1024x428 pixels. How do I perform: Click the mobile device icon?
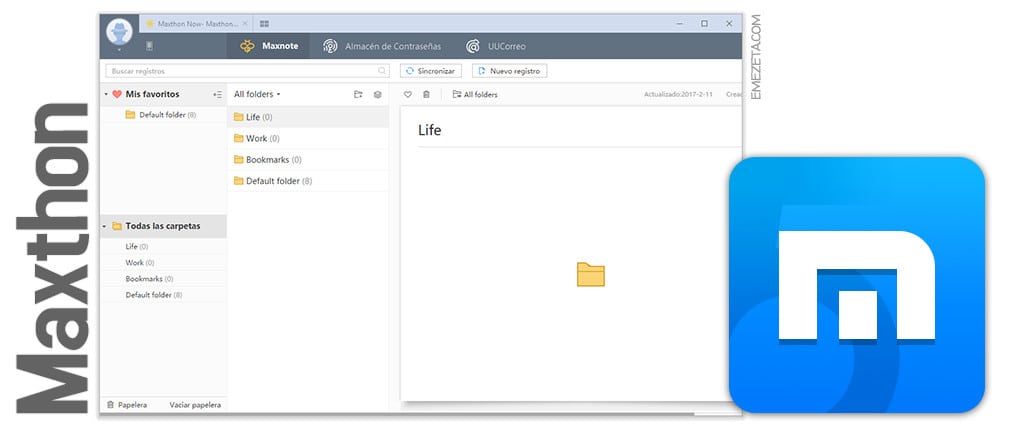[x=149, y=46]
